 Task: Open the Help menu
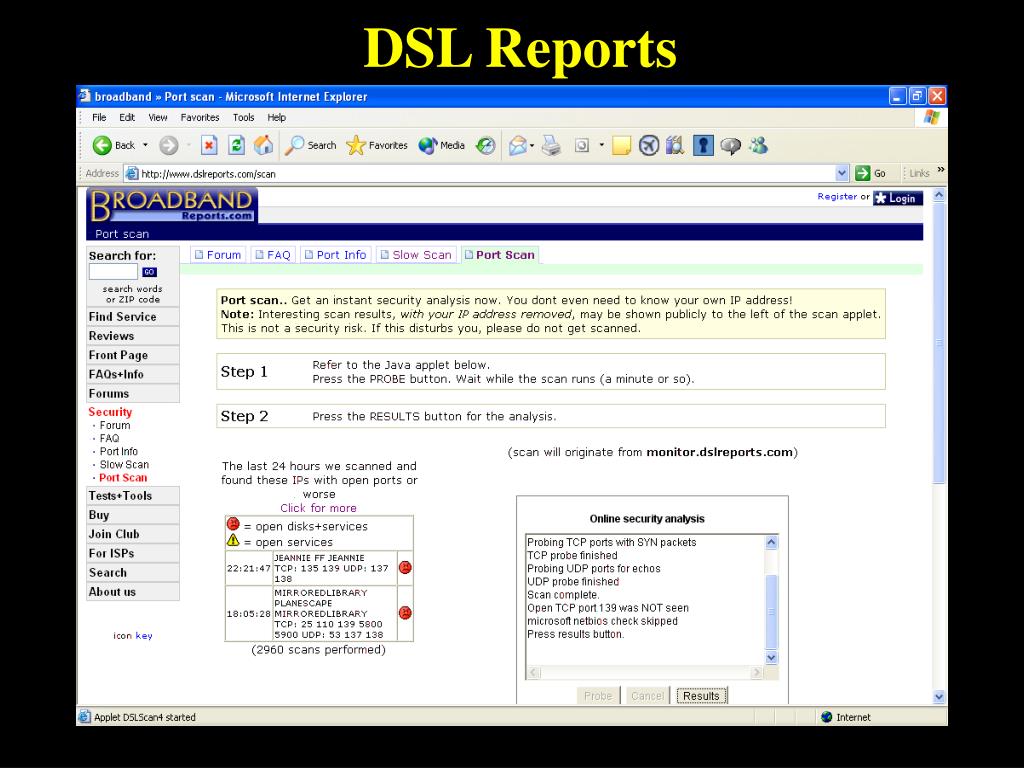277,118
